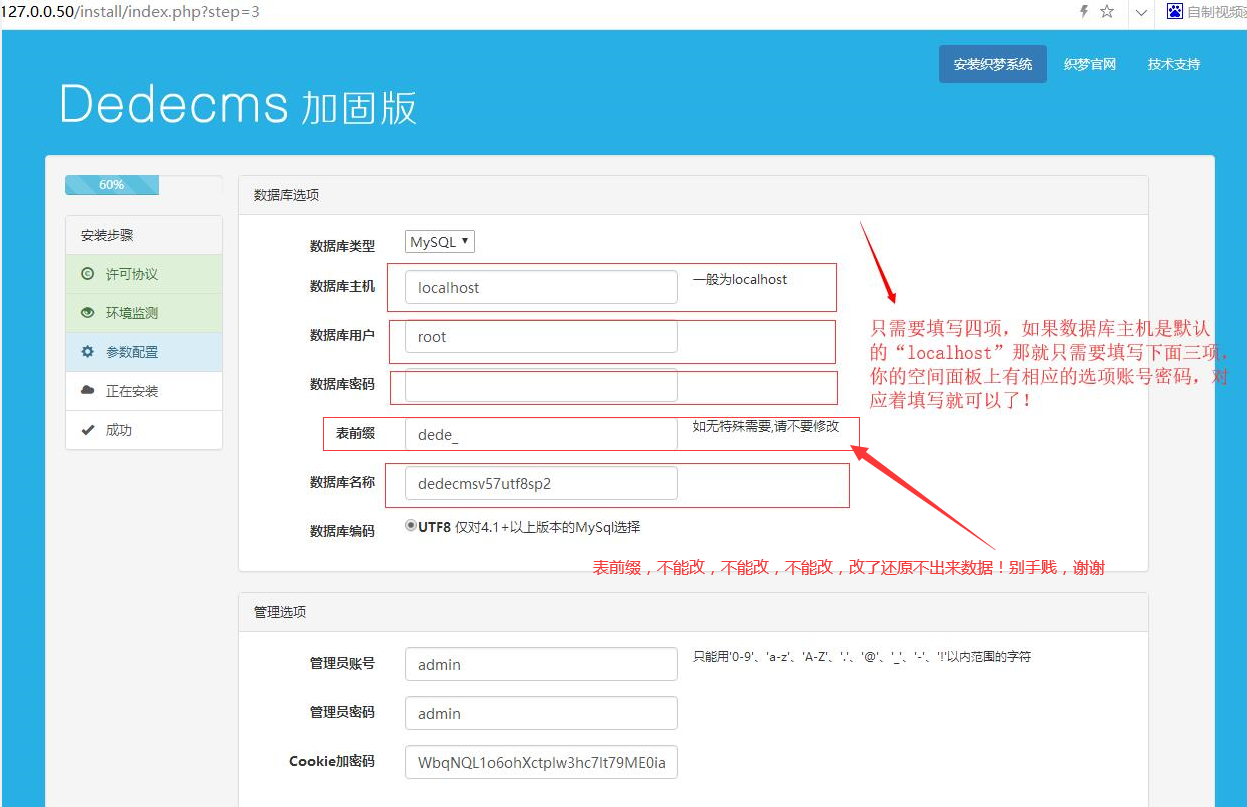Click the gear icon beside 参数配置
This screenshot has height=807, width=1247.
tap(89, 351)
